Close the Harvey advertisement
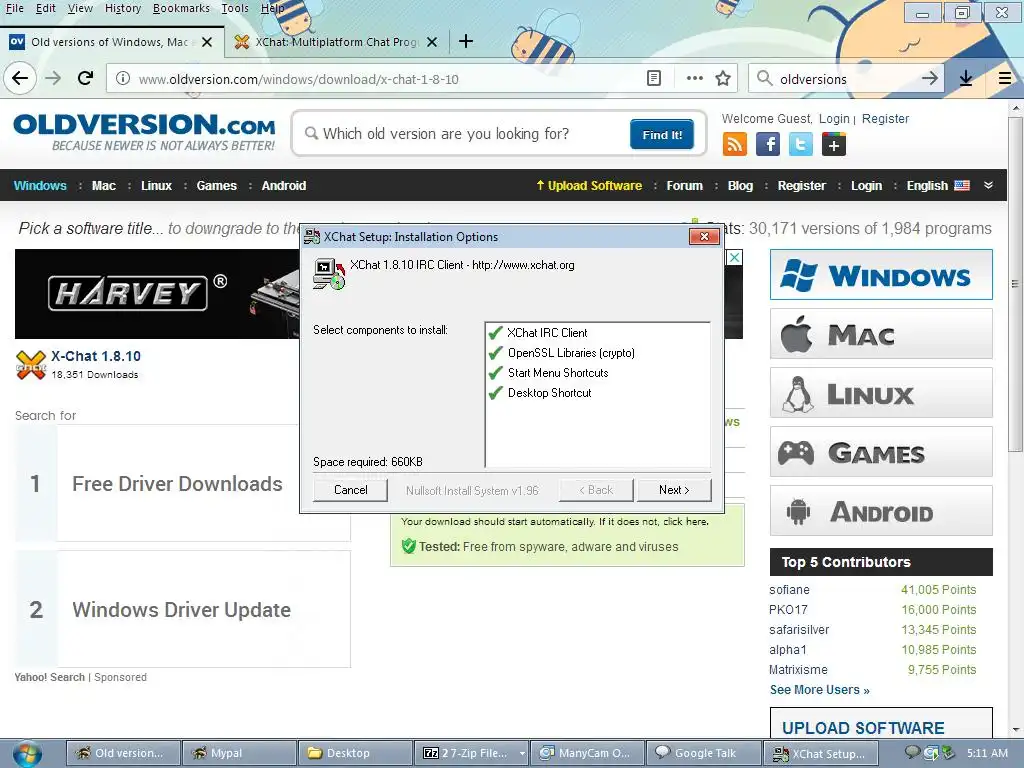This screenshot has width=1024, height=768. pyautogui.click(x=735, y=257)
